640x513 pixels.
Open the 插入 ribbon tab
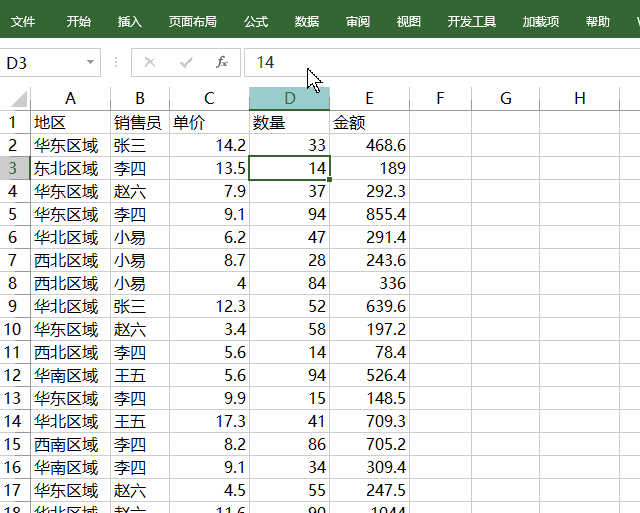click(129, 21)
